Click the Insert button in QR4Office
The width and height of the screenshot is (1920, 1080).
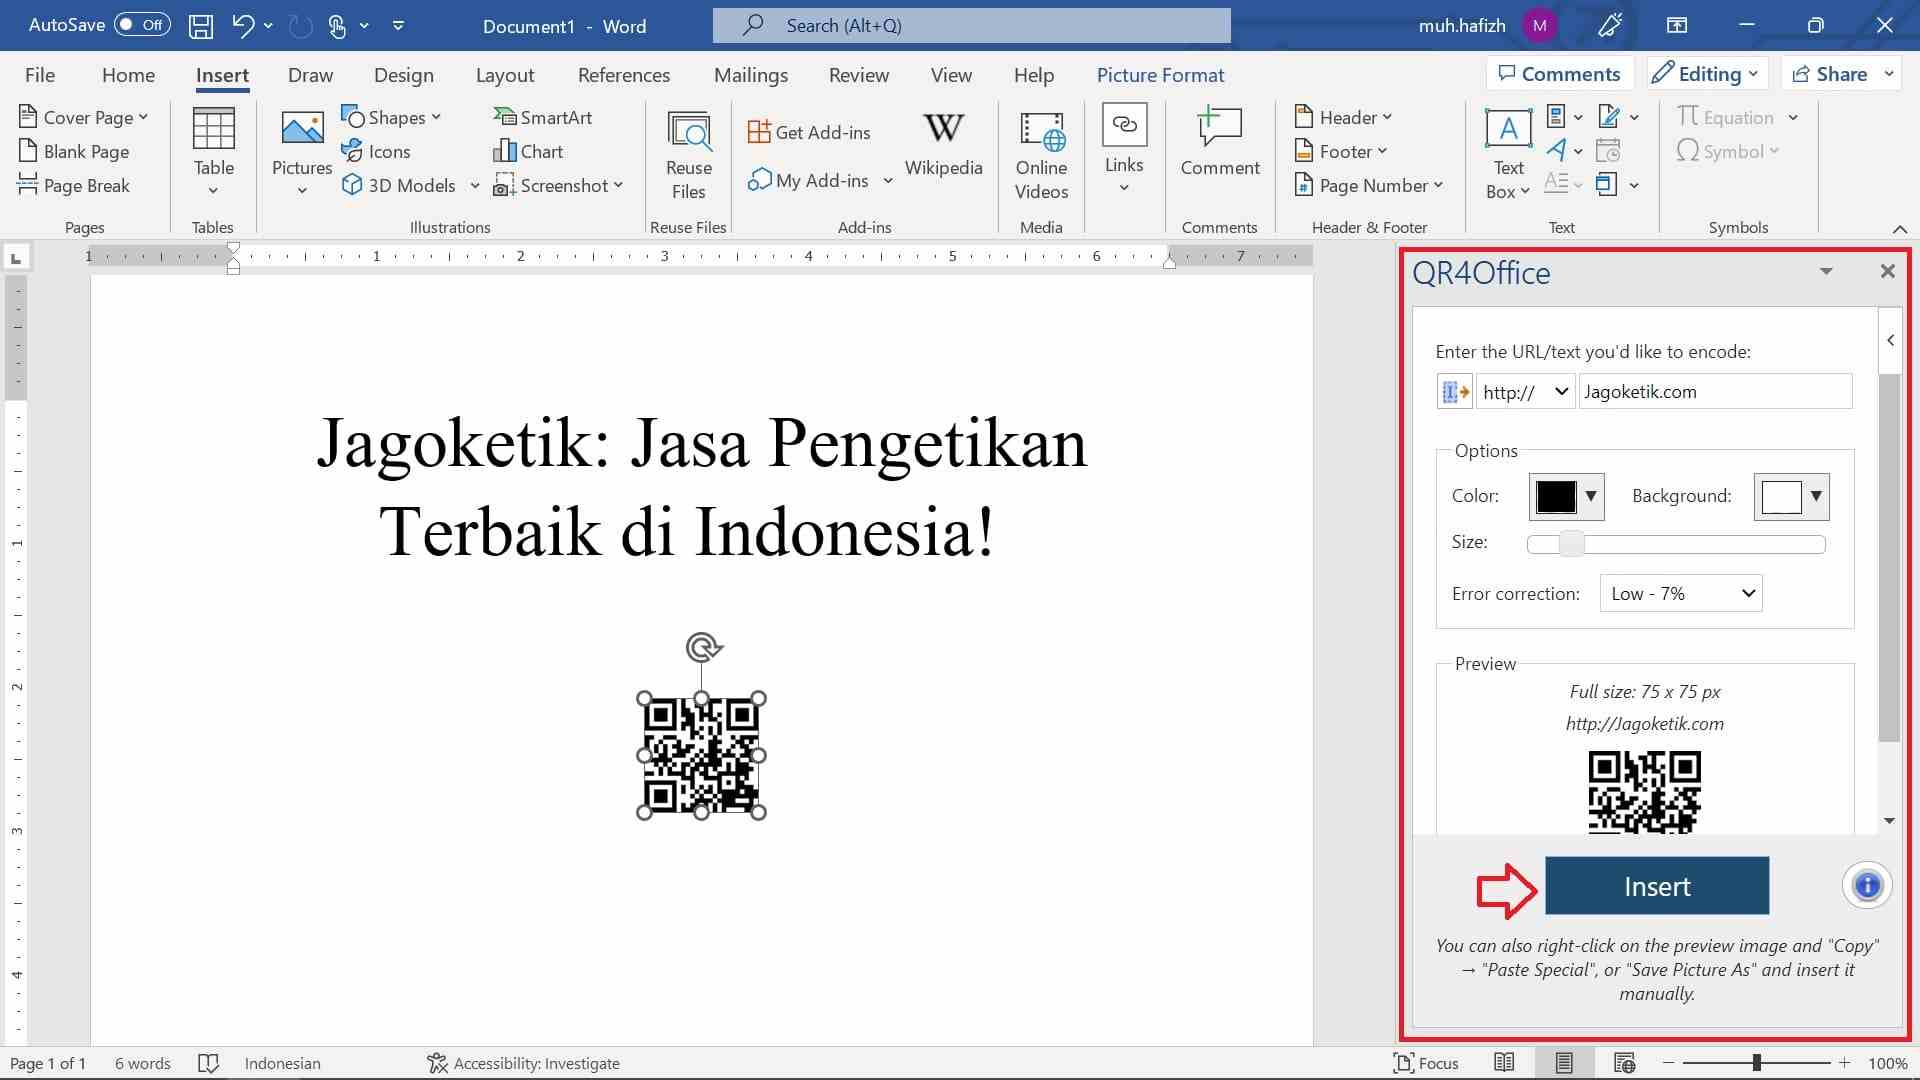pyautogui.click(x=1656, y=885)
